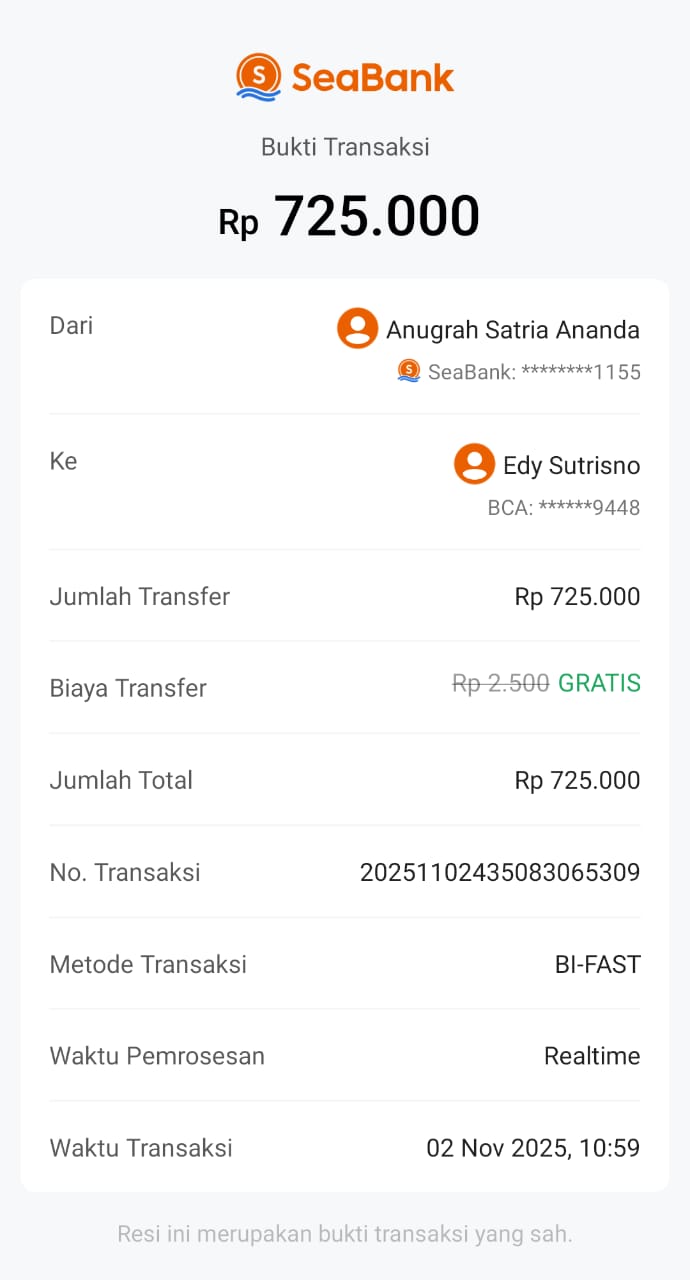Click the BI-FAST transaction method value
690x1280 pixels.
click(x=597, y=965)
